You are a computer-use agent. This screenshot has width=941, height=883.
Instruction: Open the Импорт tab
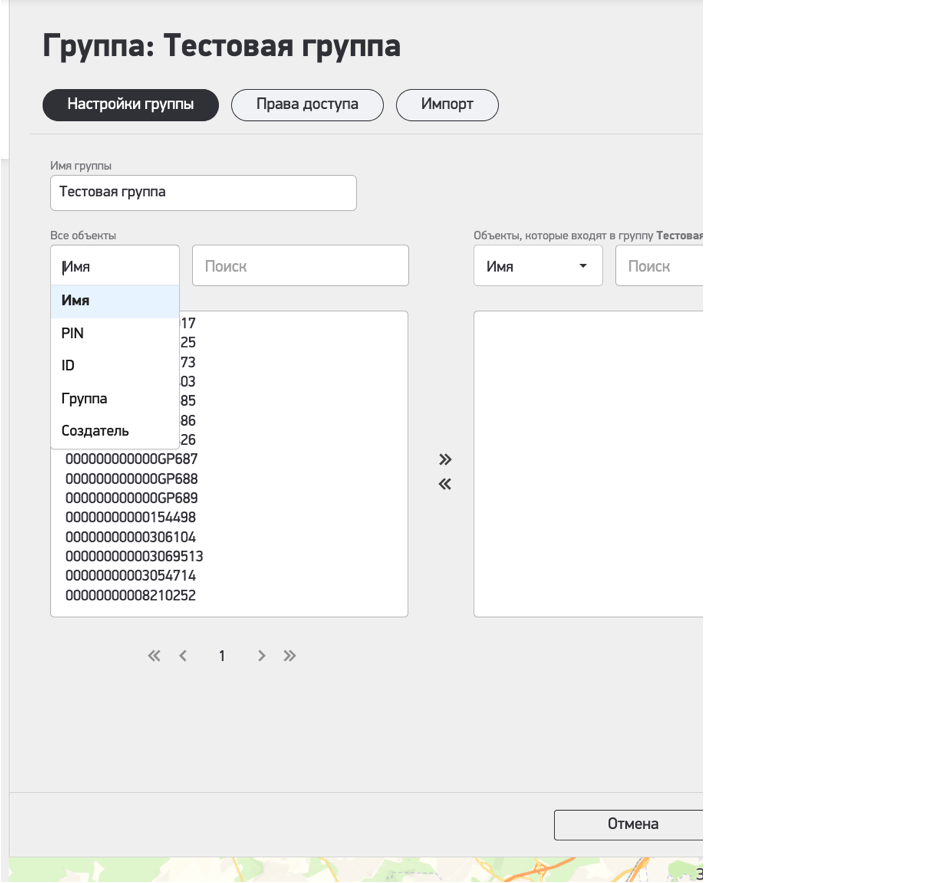click(x=447, y=105)
